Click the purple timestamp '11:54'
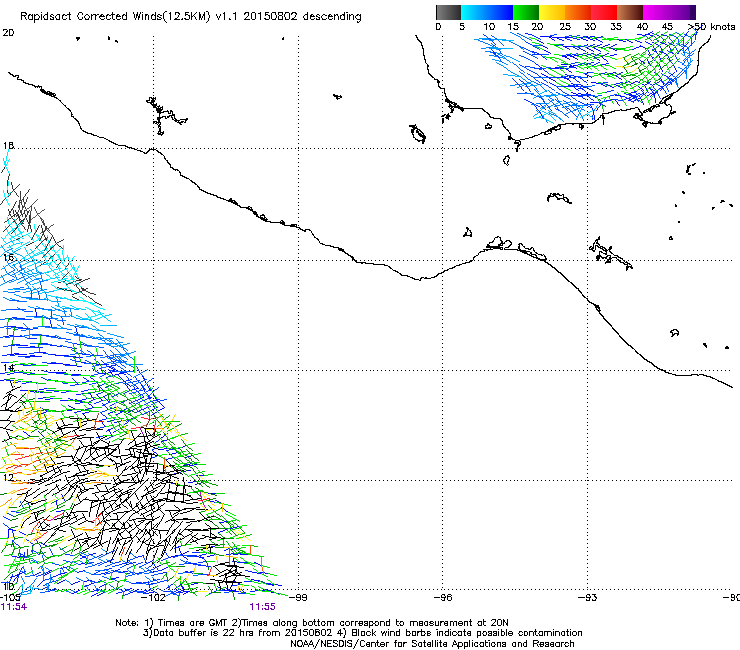This screenshot has height=650, width=740. pyautogui.click(x=14, y=607)
